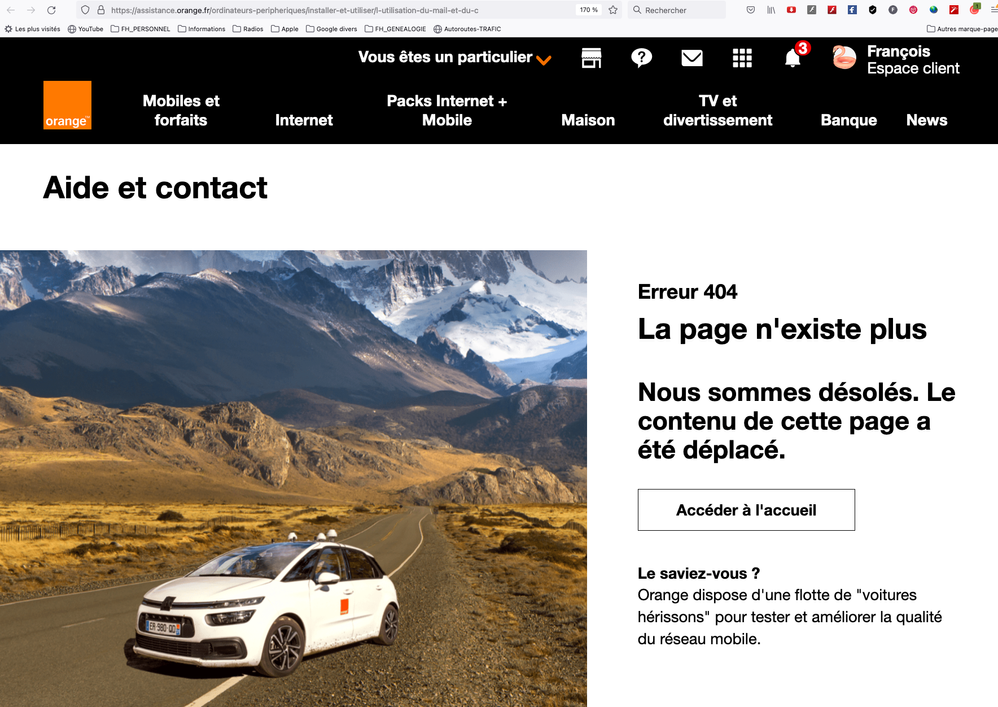
Task: Open notifications via the bell with badge 3
Action: coord(791,57)
